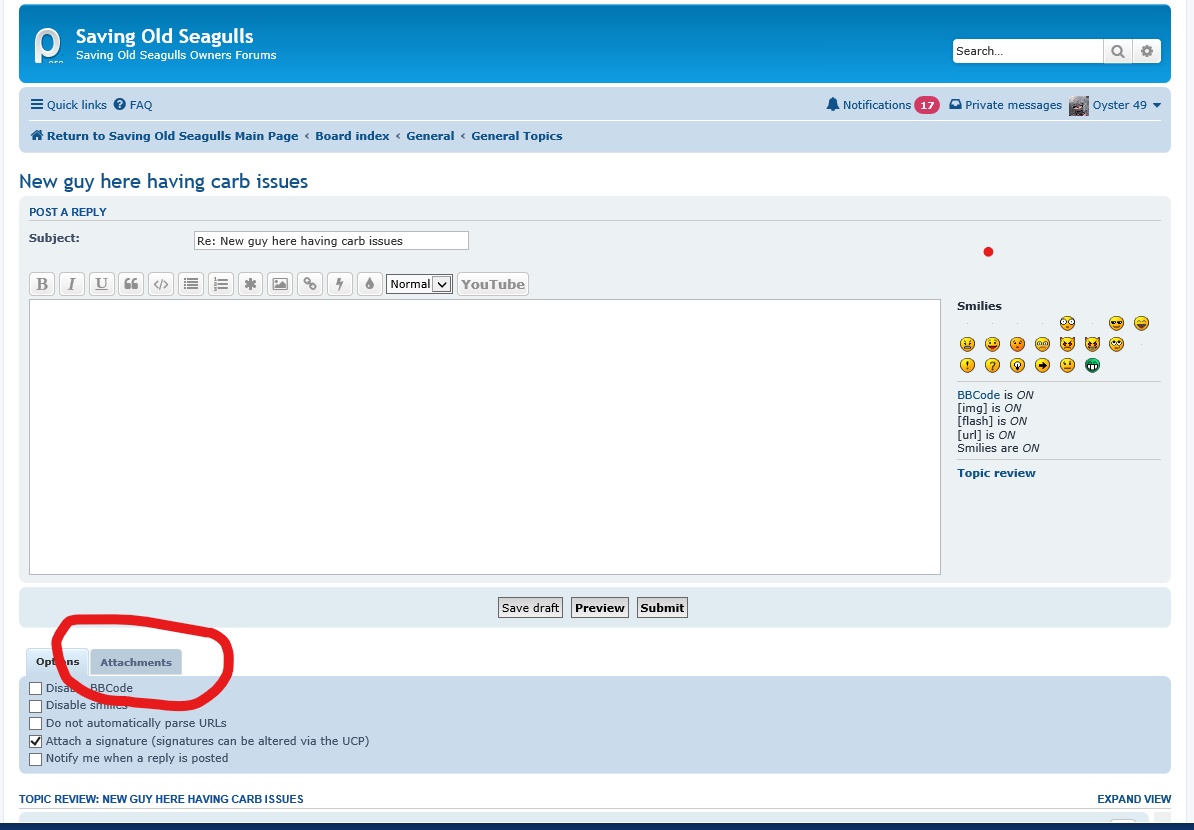Check Notify me when a reply is posted
The width and height of the screenshot is (1194, 830).
(36, 759)
